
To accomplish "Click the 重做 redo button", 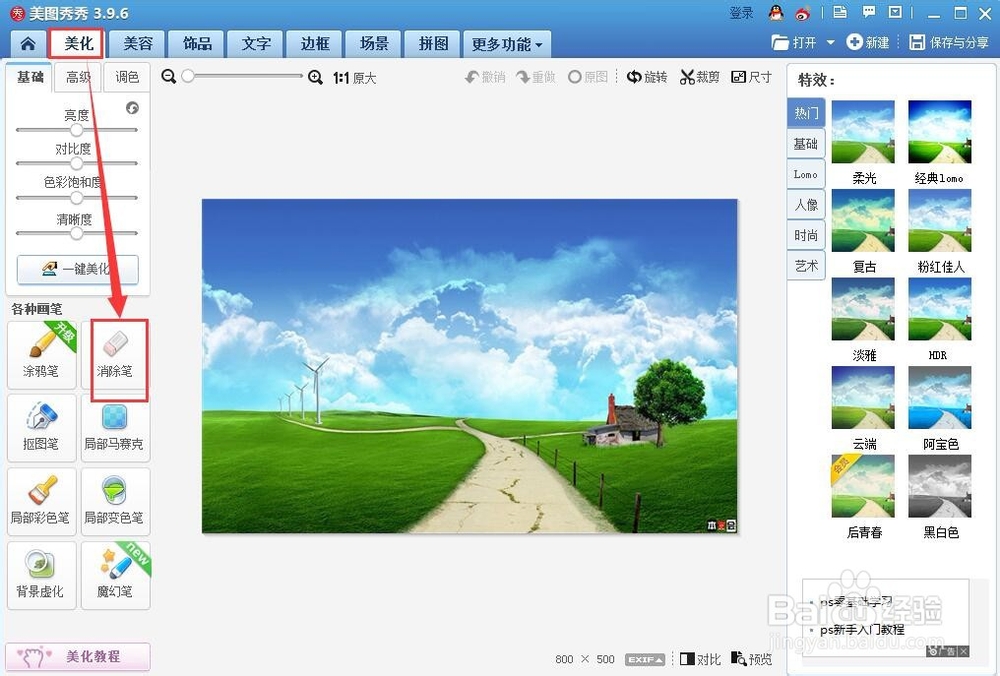I will pos(536,77).
